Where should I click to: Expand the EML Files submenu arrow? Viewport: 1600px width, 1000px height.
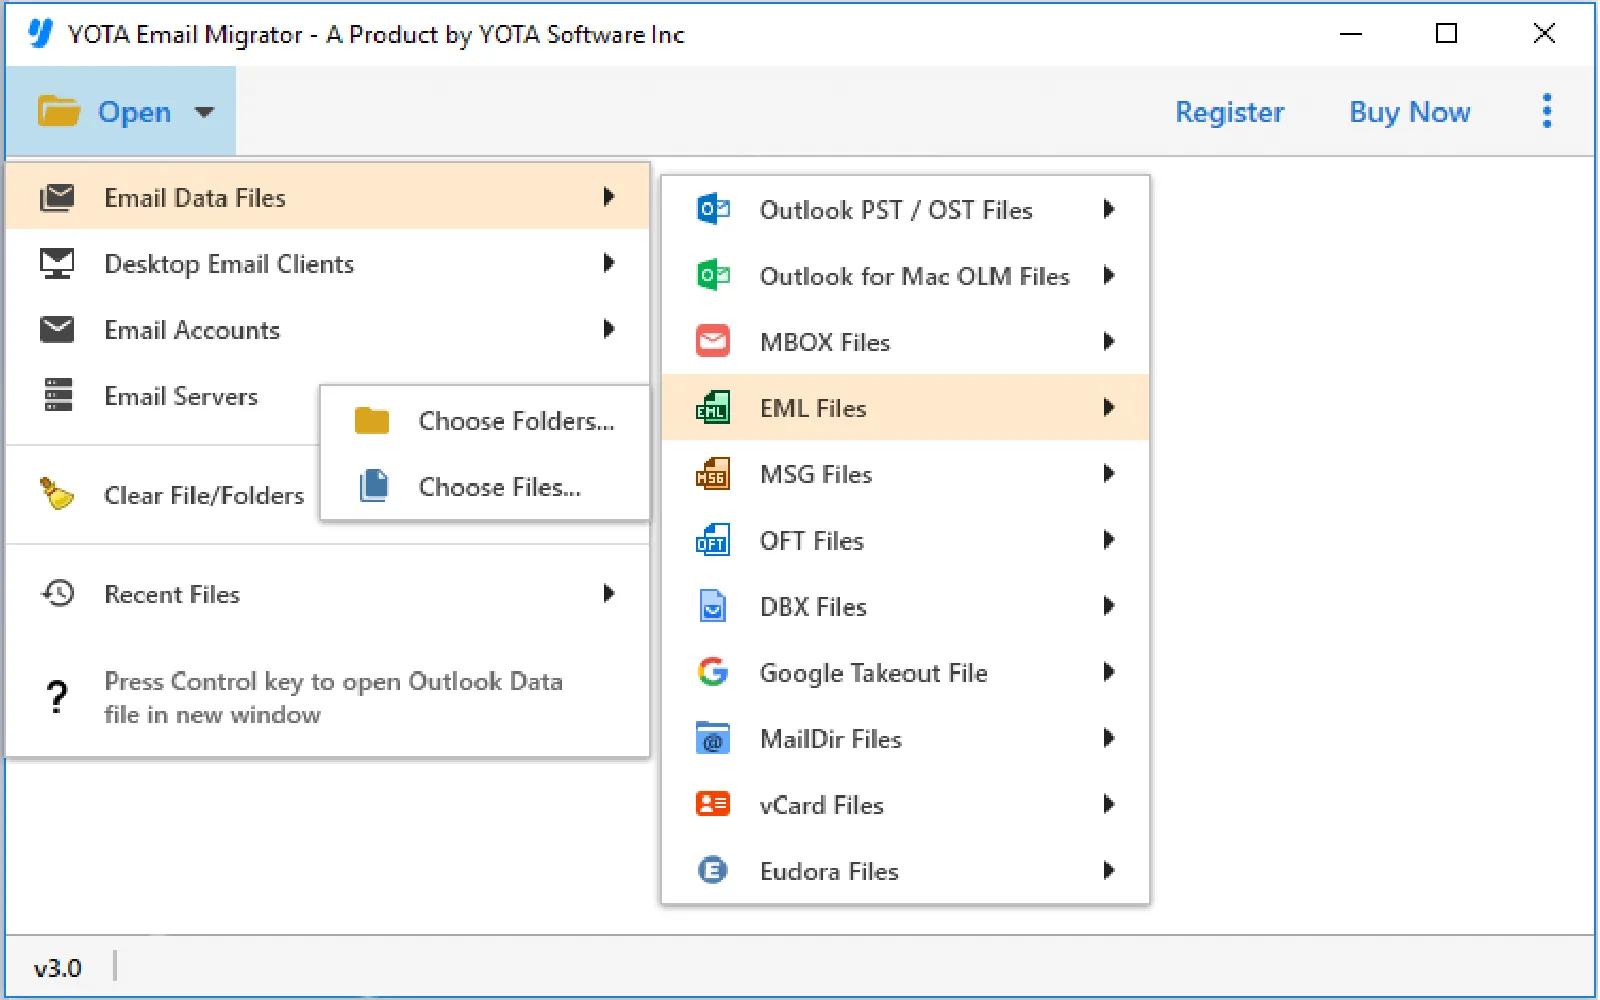pyautogui.click(x=1108, y=407)
